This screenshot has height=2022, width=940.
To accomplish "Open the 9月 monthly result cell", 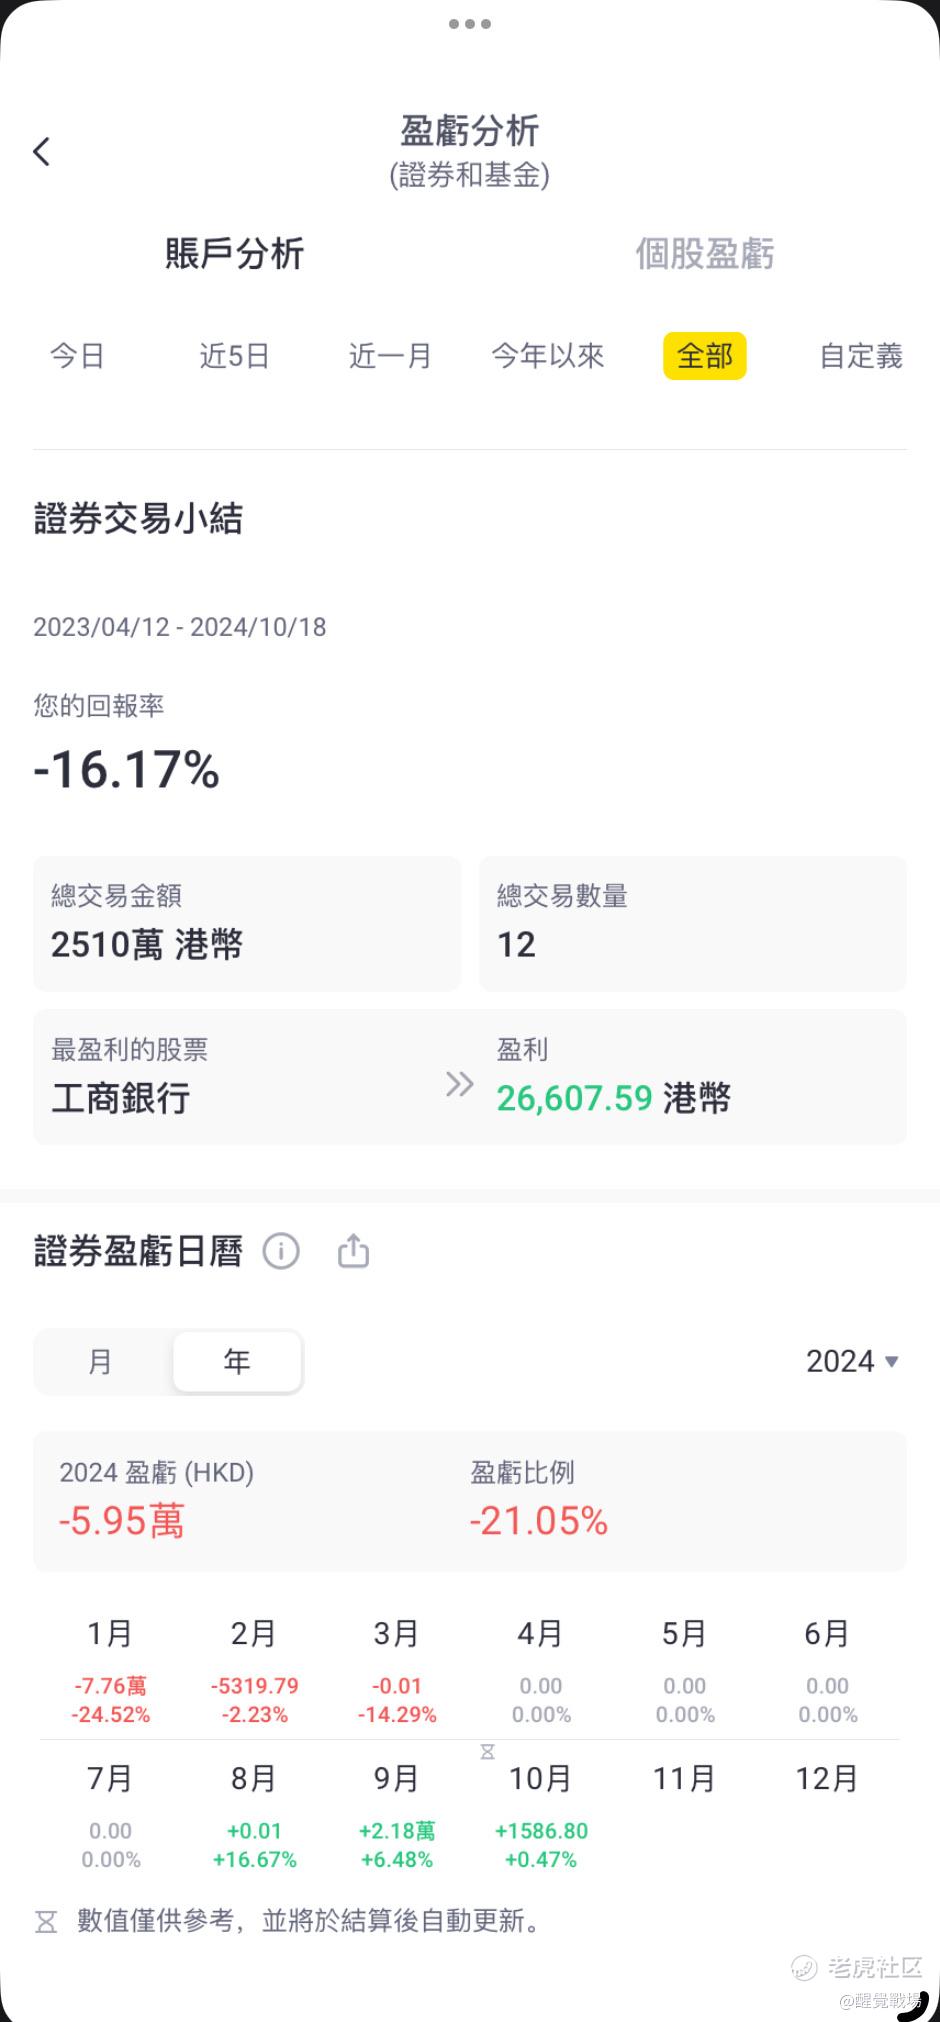I will tap(397, 1817).
